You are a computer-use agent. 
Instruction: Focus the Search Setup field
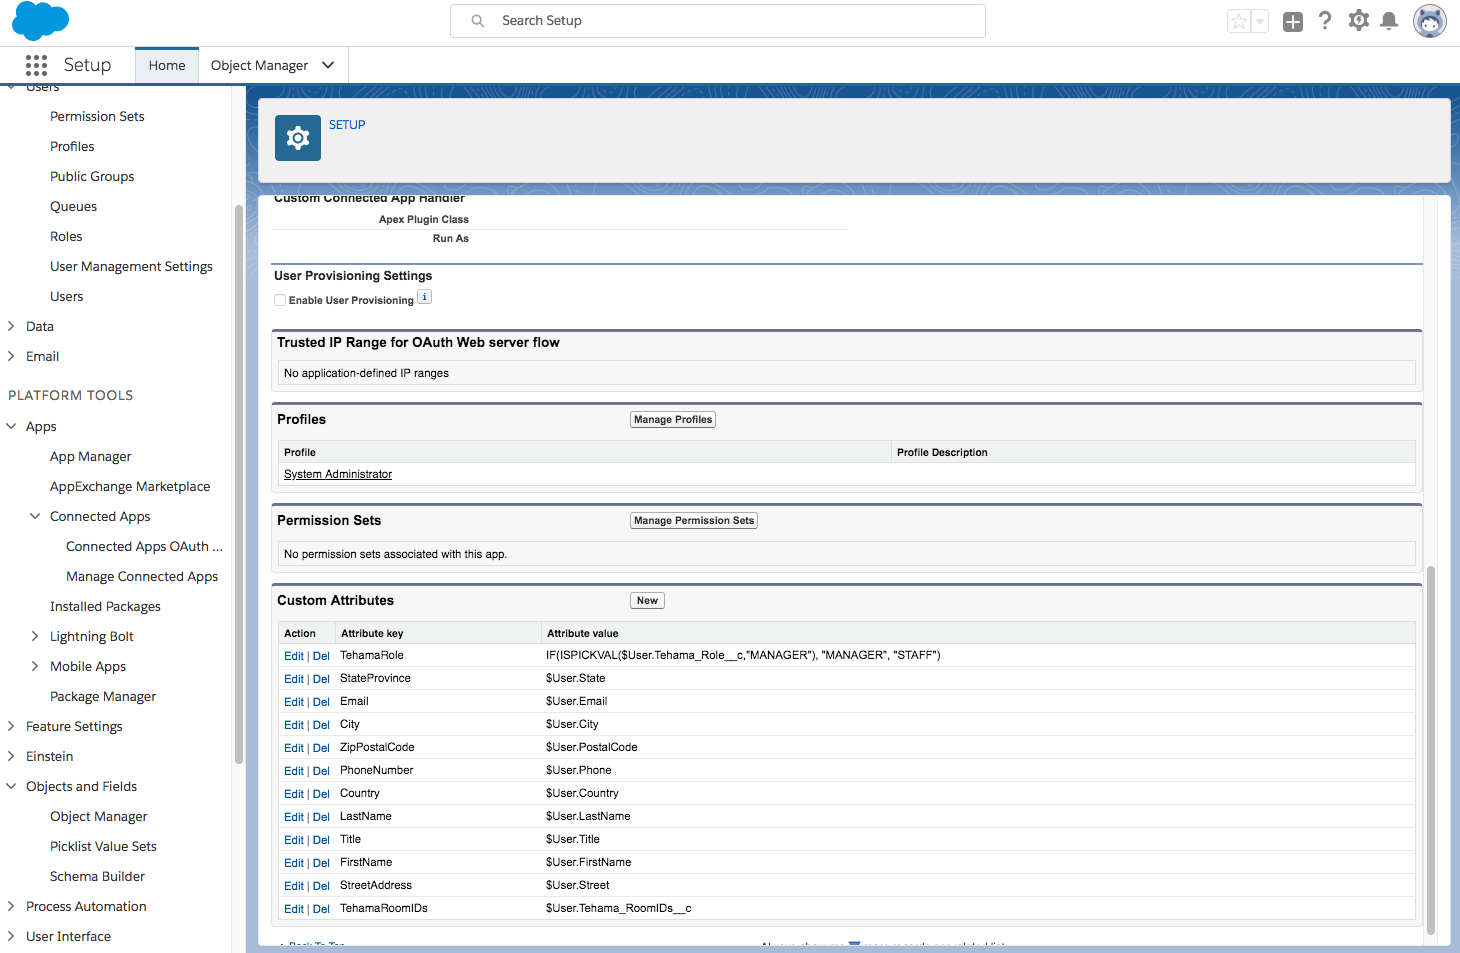pyautogui.click(x=718, y=21)
